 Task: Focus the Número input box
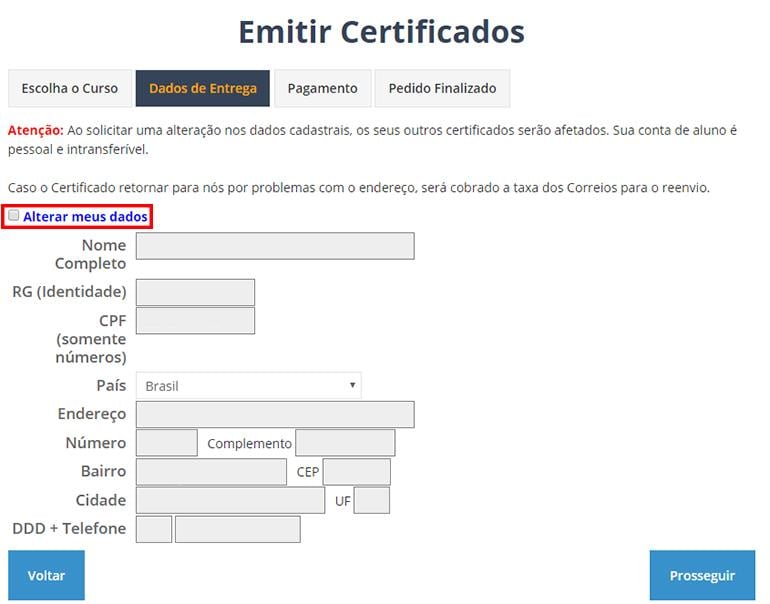166,443
